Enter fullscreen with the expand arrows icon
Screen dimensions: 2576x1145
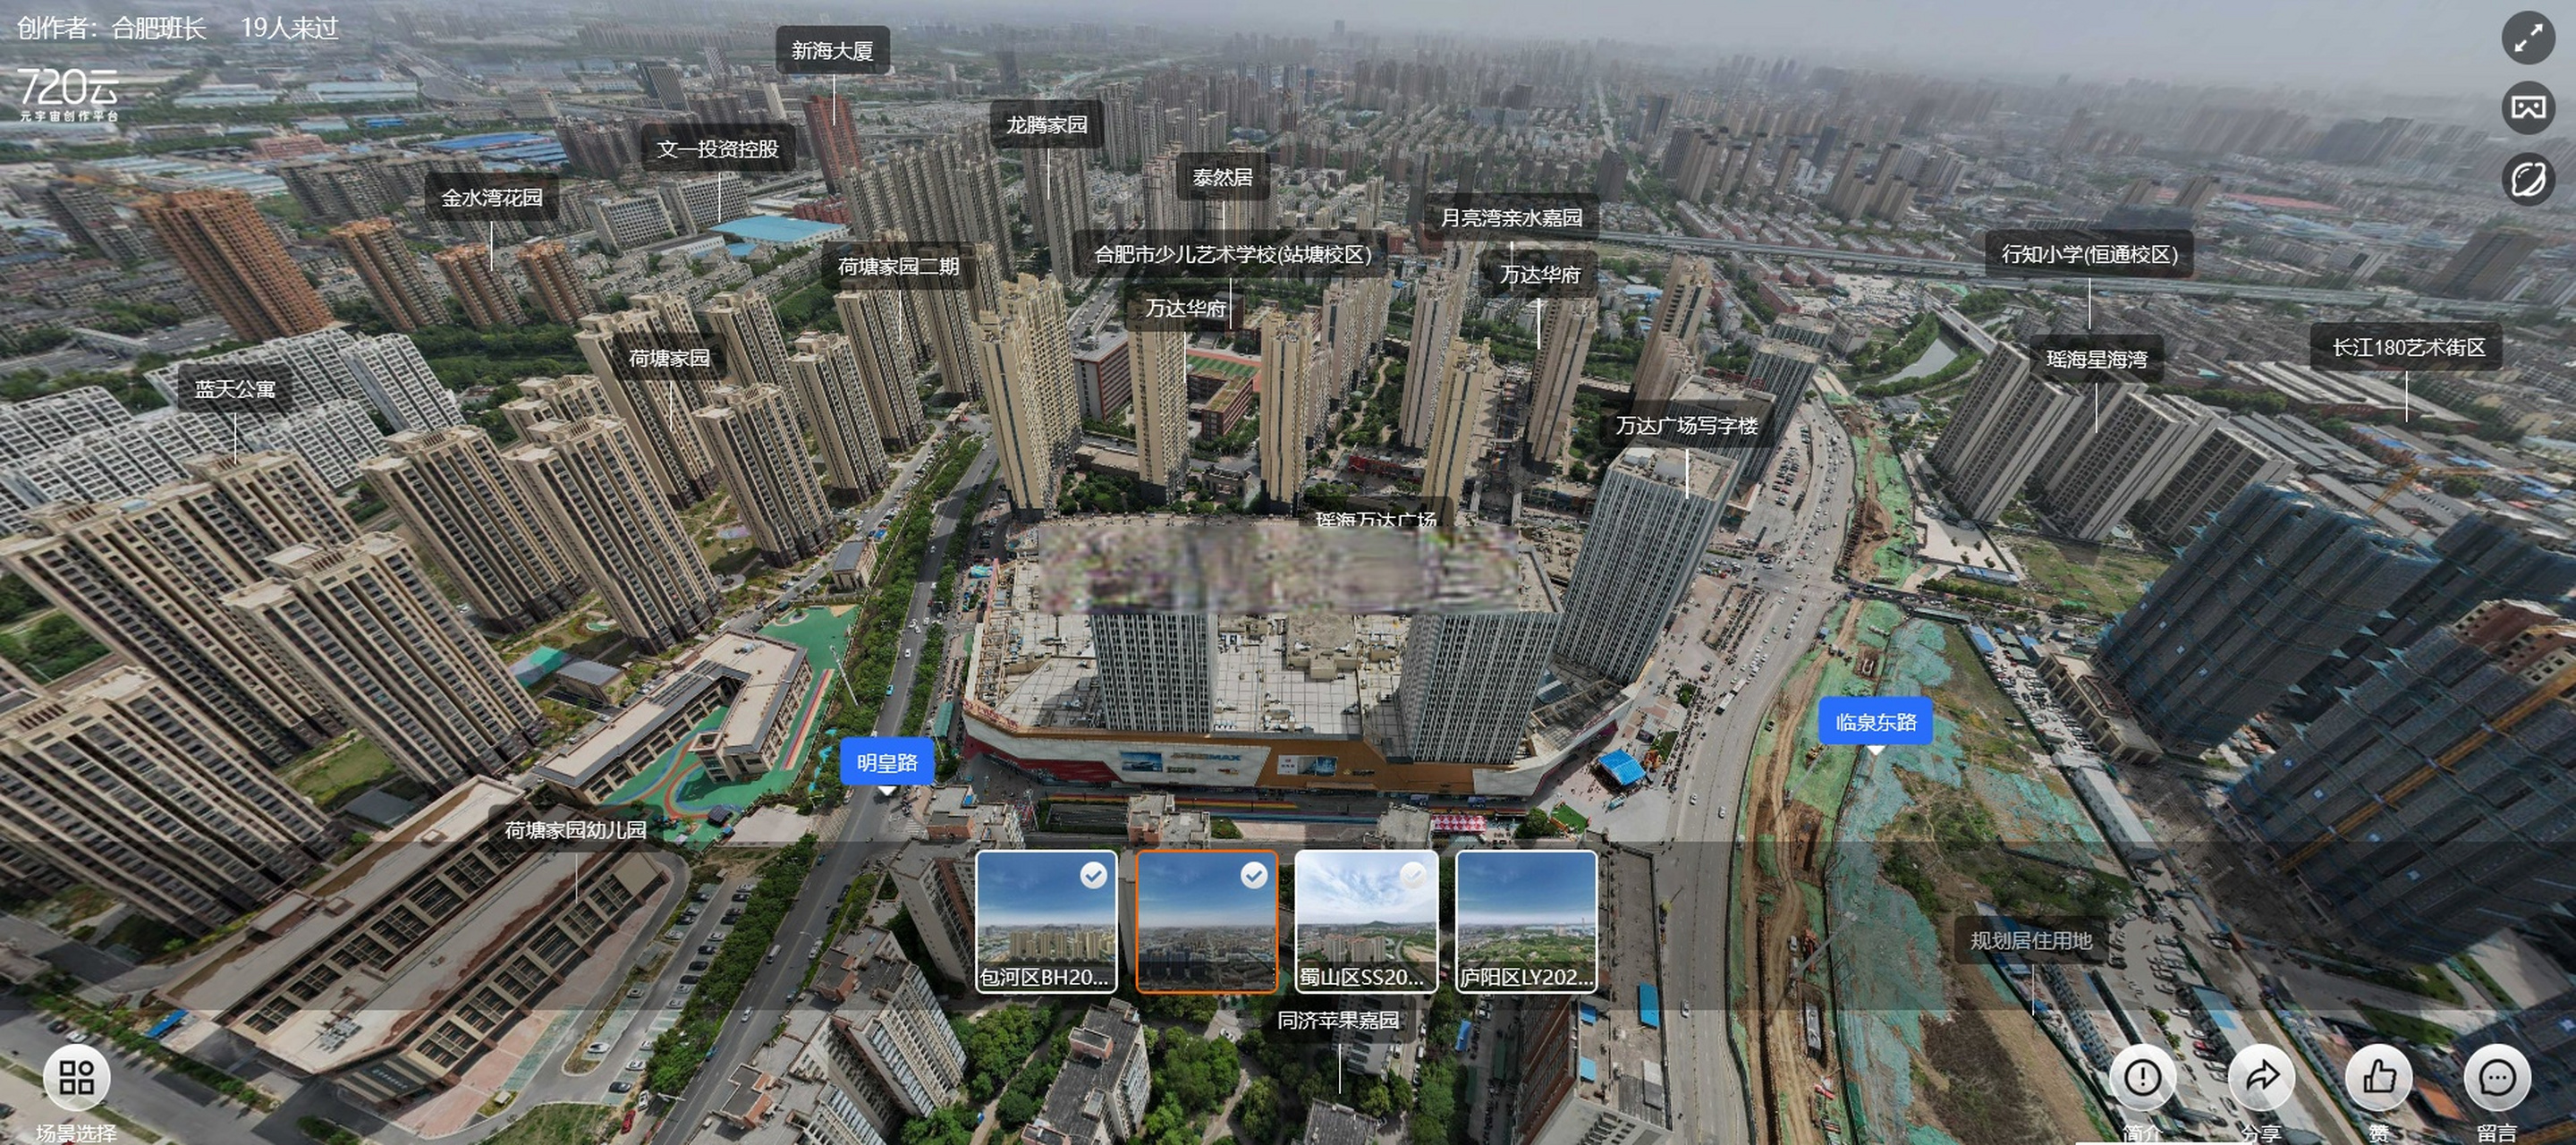2528,39
